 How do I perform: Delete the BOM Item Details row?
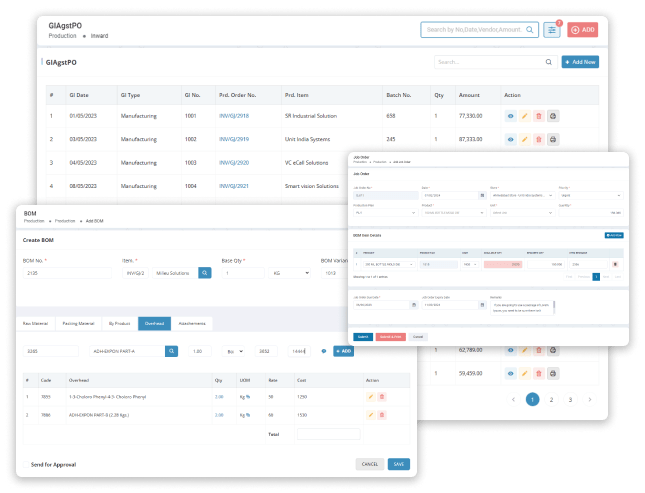(x=615, y=264)
